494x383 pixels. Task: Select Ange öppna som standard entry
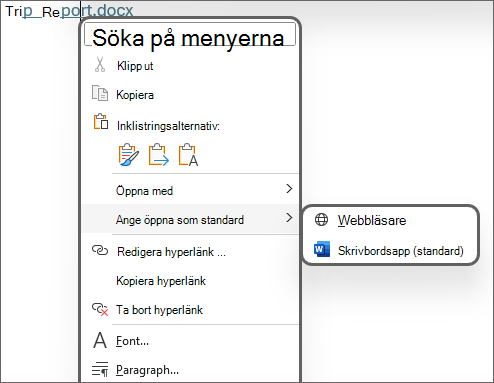click(x=190, y=219)
